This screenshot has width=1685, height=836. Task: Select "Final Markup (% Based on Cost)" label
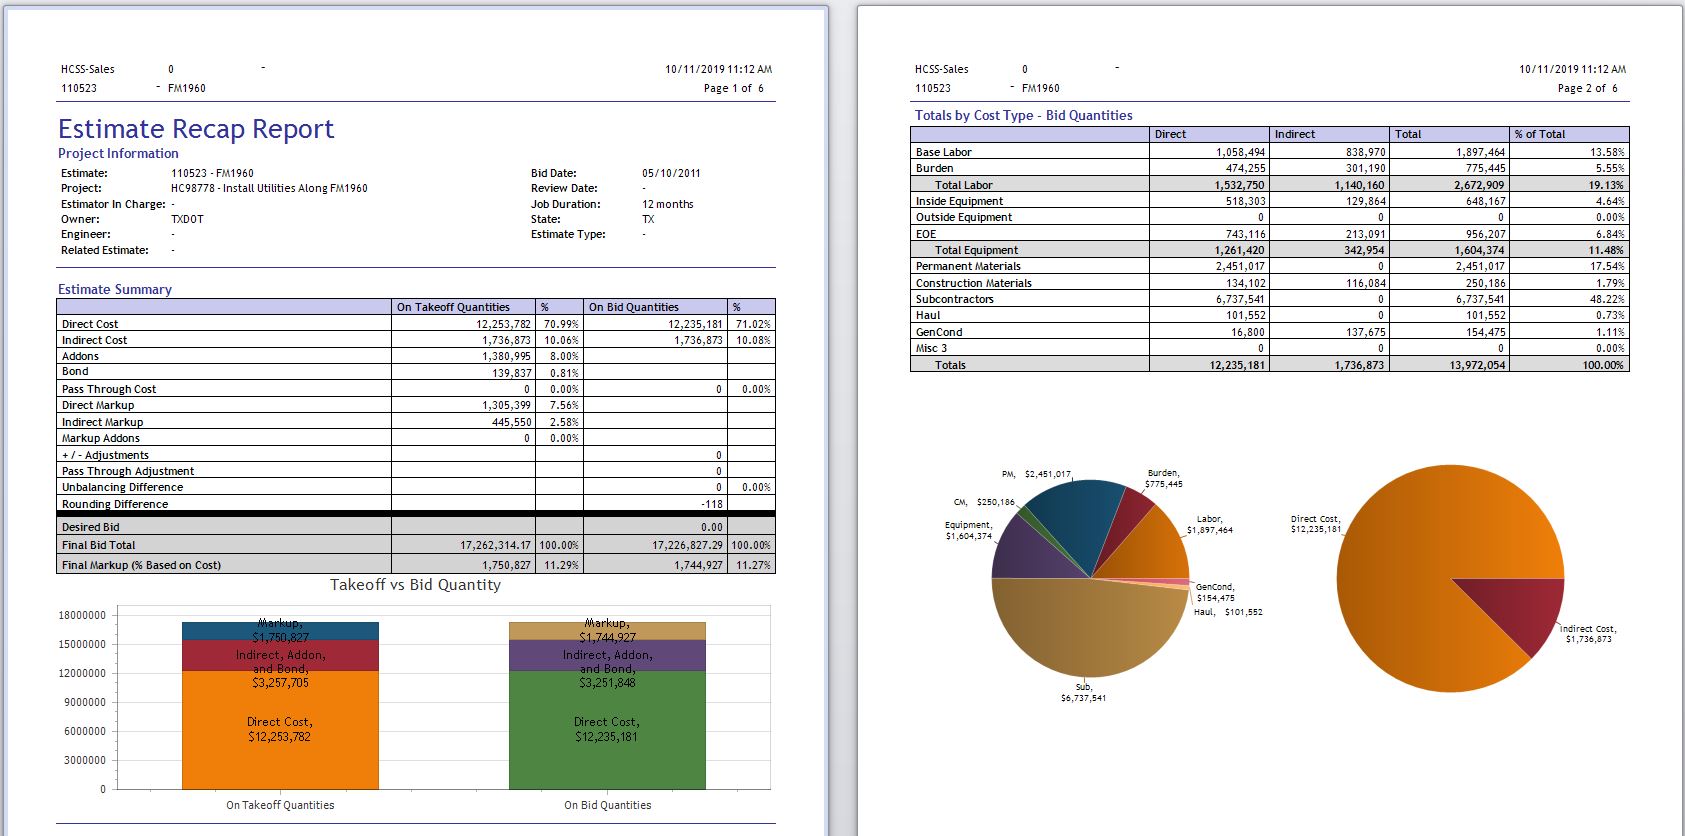pyautogui.click(x=141, y=565)
